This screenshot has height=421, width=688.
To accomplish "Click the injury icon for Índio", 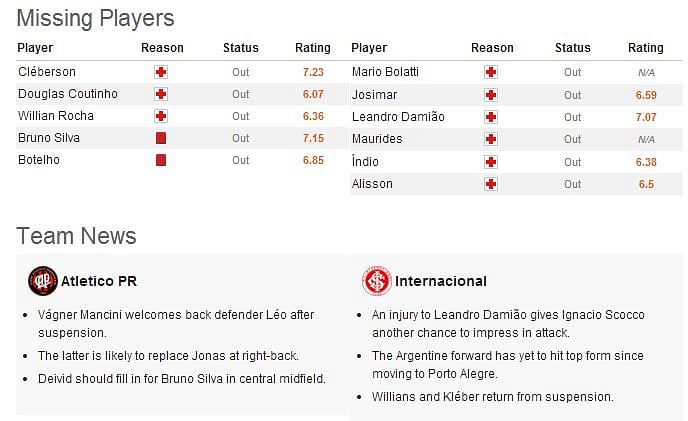I will 491,162.
